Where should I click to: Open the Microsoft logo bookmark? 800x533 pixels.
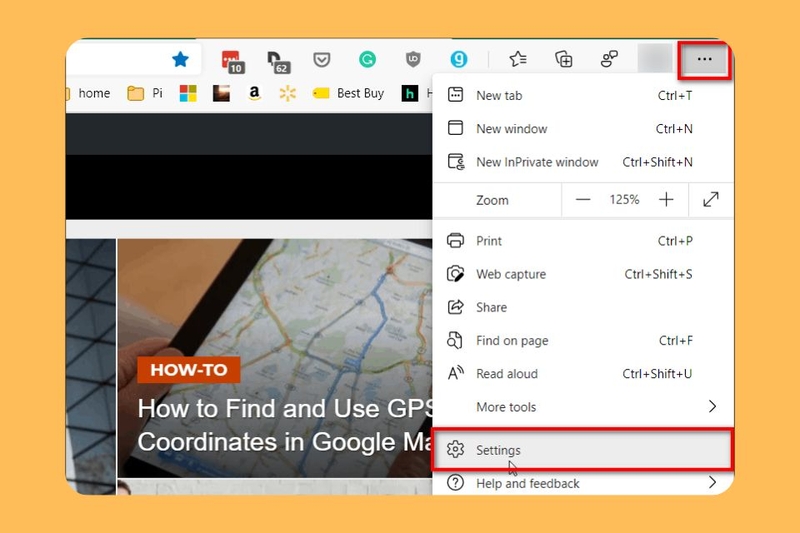click(x=188, y=93)
